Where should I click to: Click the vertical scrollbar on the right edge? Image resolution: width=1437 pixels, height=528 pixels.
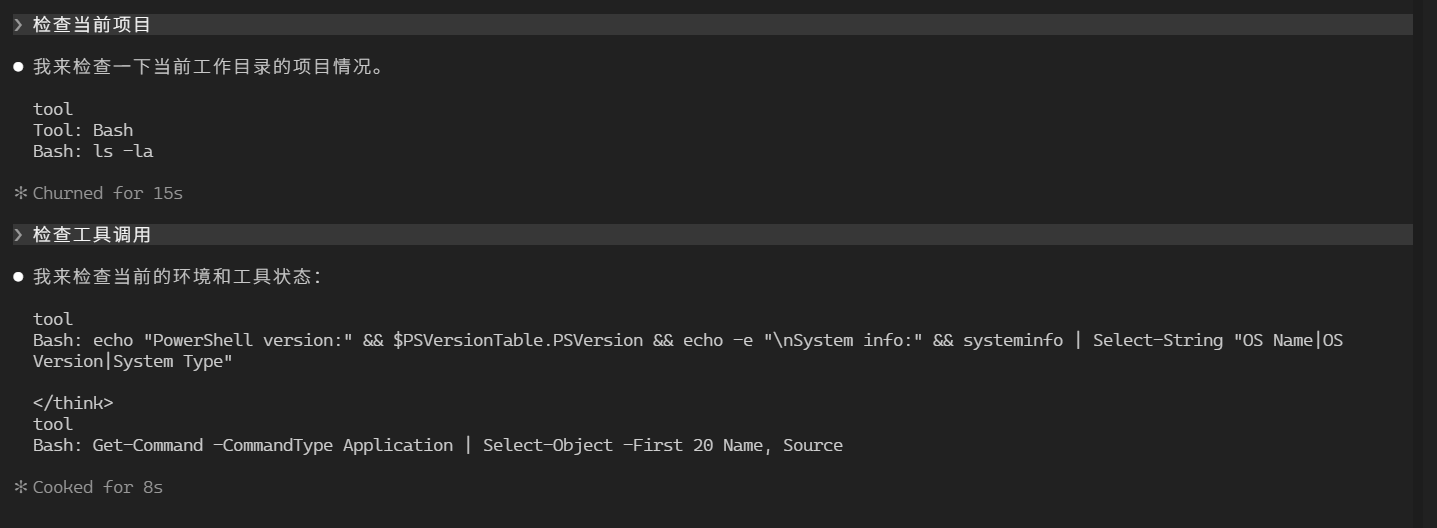(1429, 264)
